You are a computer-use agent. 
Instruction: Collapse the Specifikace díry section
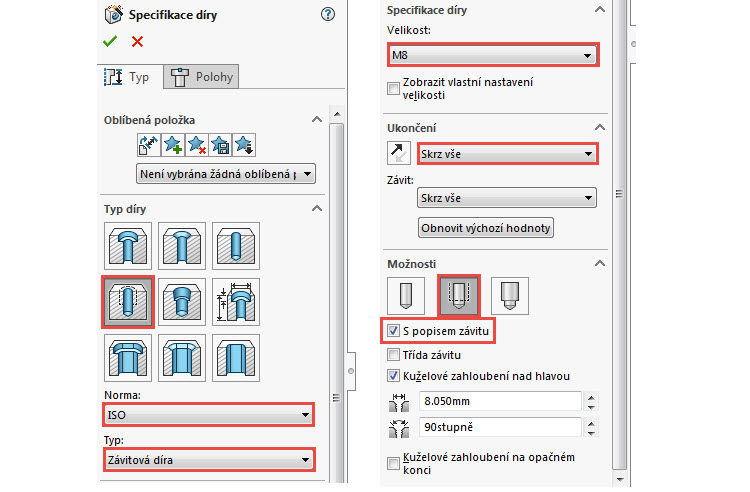tap(599, 10)
